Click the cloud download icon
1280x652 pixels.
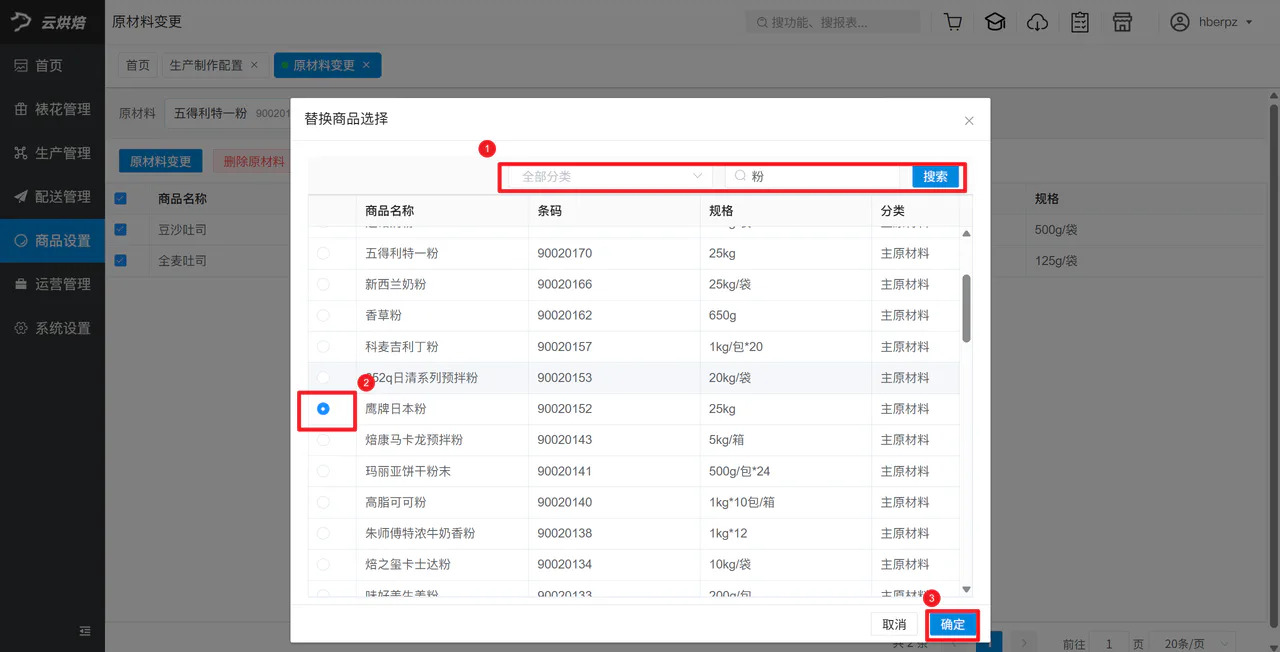[1038, 22]
